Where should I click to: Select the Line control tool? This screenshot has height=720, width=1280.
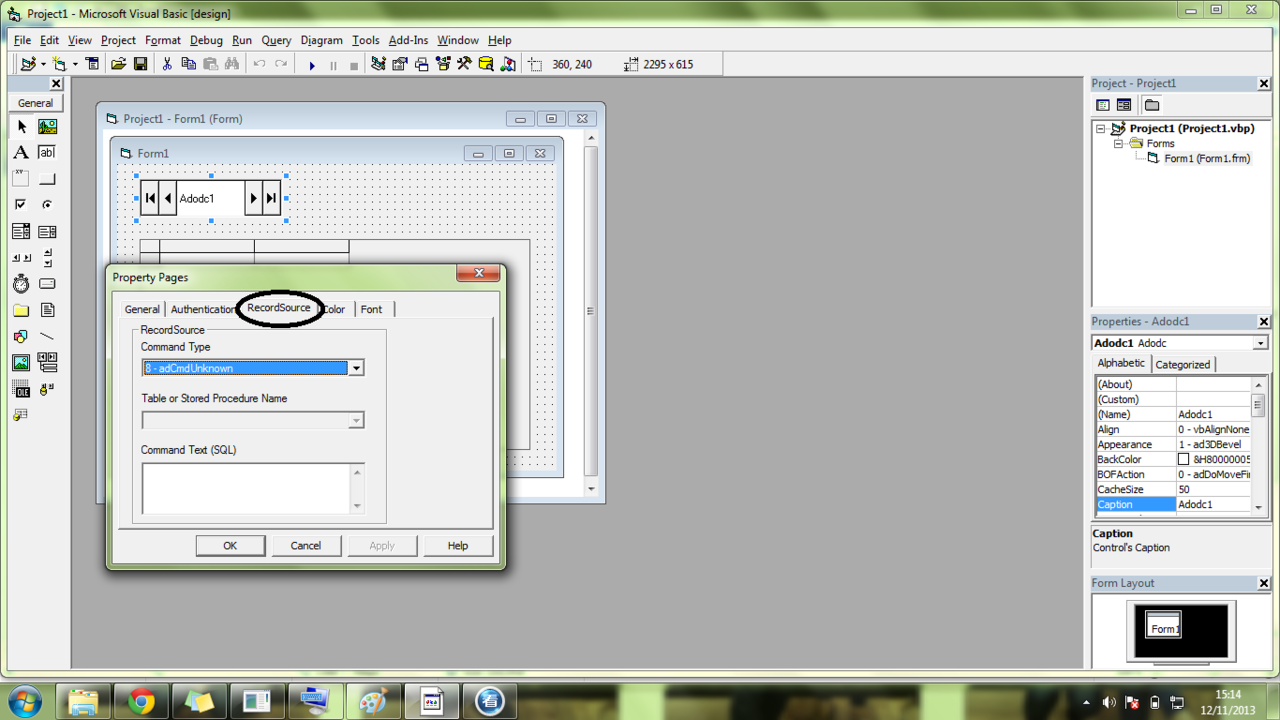[47, 336]
